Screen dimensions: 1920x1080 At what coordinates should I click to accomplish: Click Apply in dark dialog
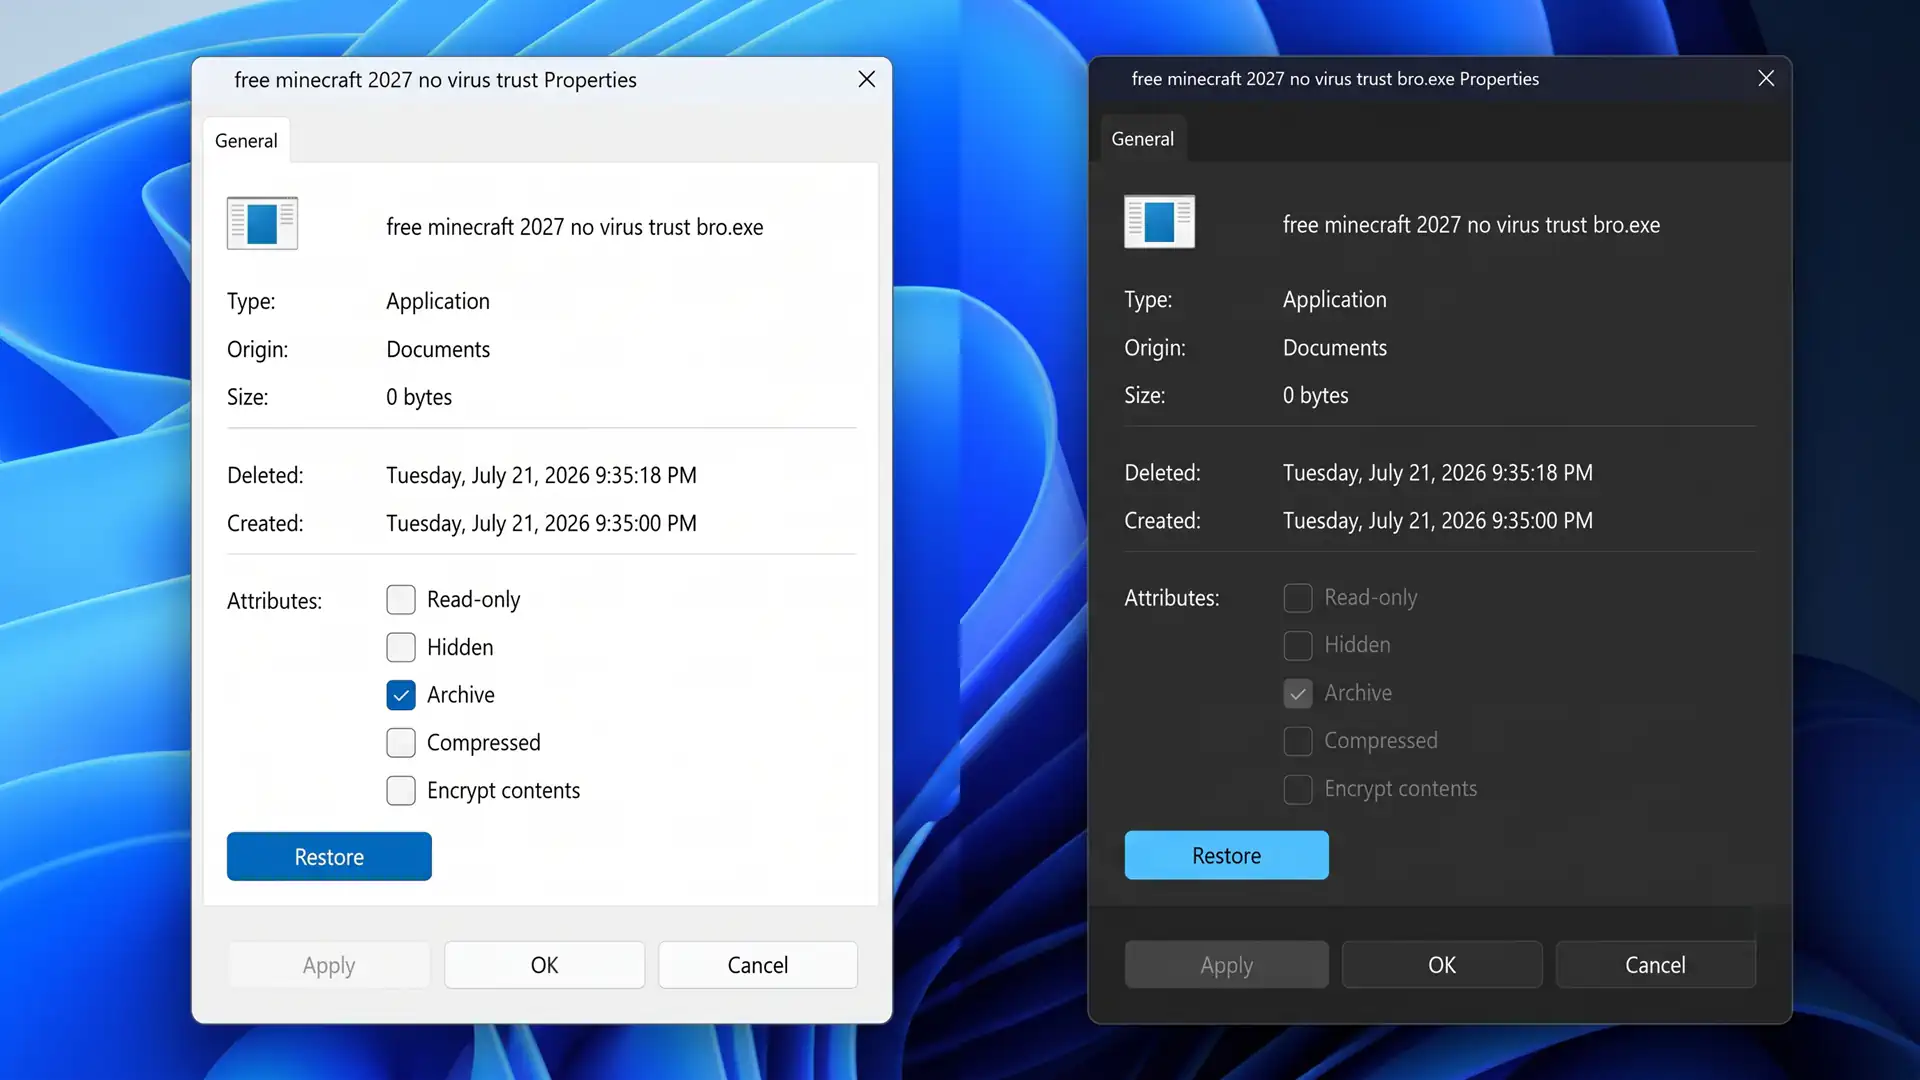pyautogui.click(x=1226, y=965)
